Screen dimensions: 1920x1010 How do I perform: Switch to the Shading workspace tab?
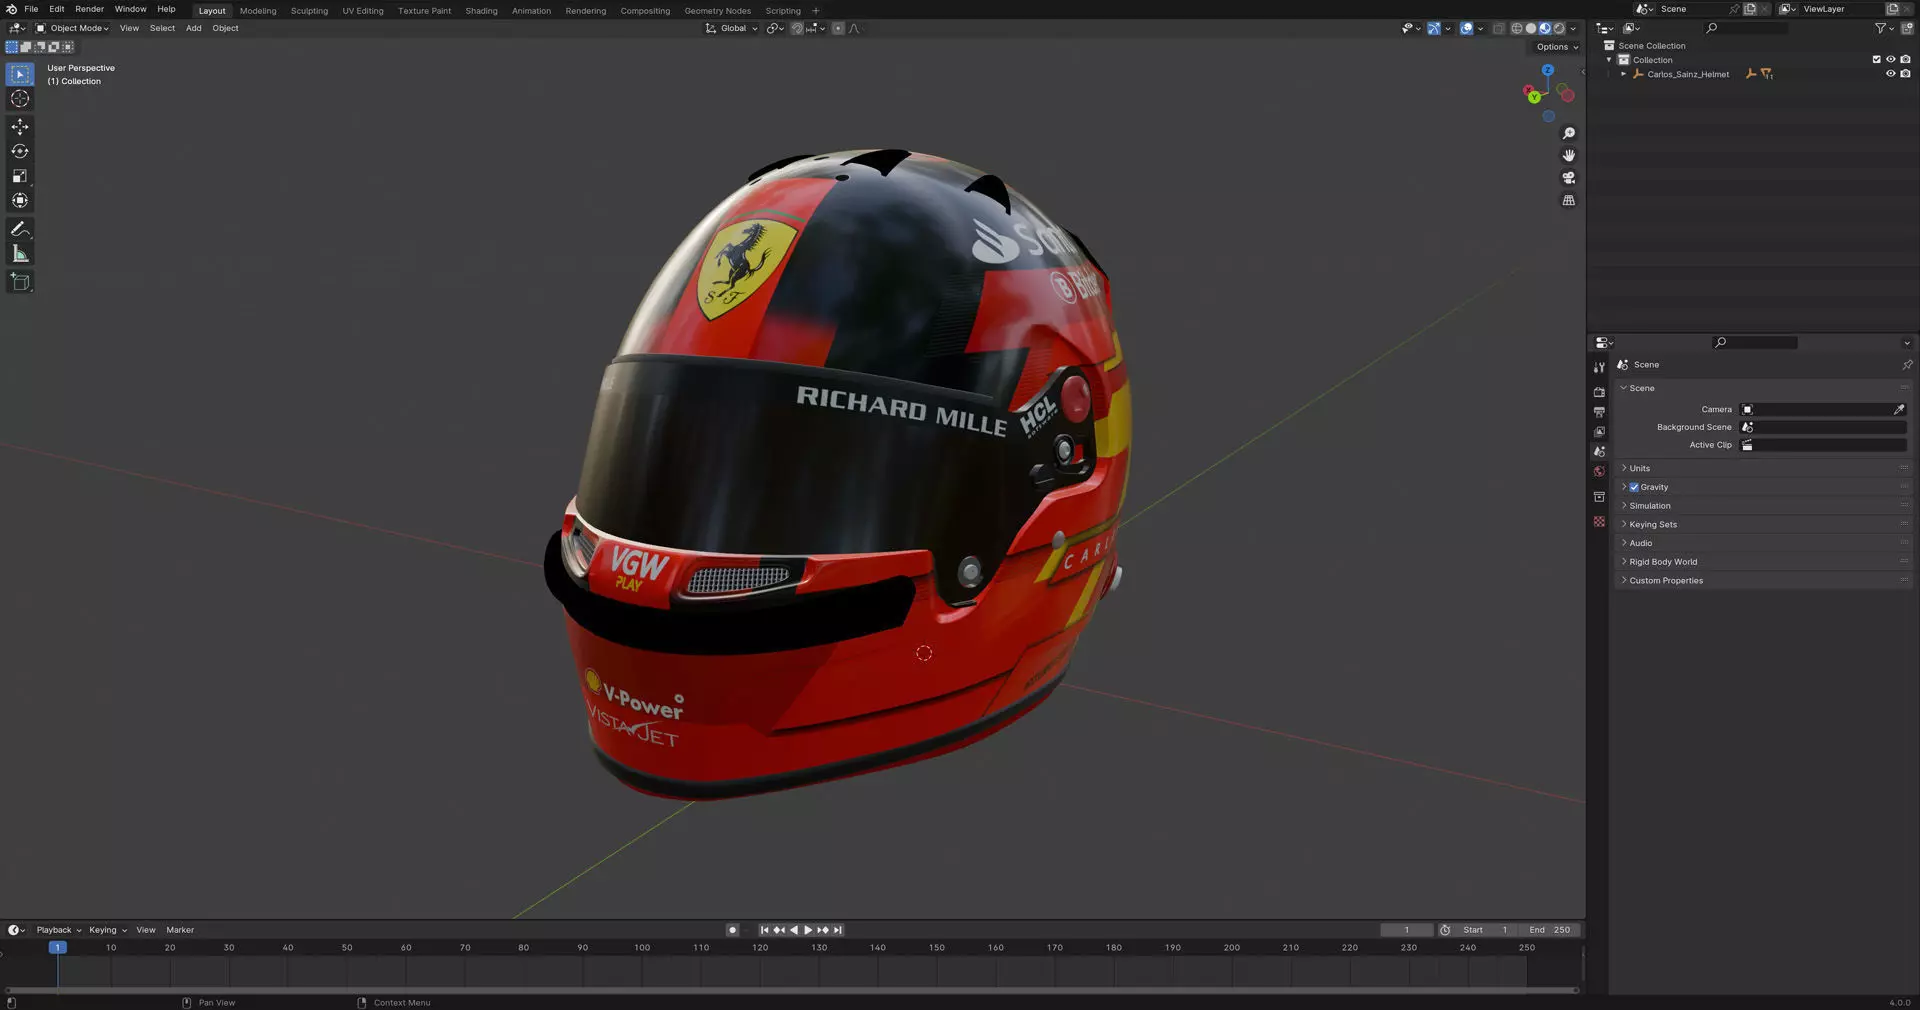481,11
